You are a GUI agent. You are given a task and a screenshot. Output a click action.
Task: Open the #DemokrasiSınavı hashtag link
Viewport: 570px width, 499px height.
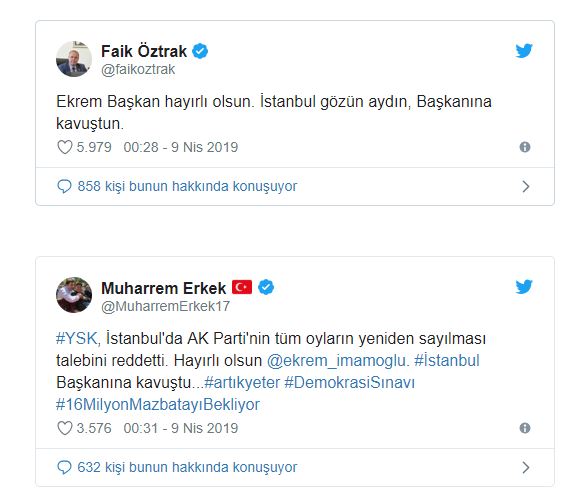tap(349, 382)
